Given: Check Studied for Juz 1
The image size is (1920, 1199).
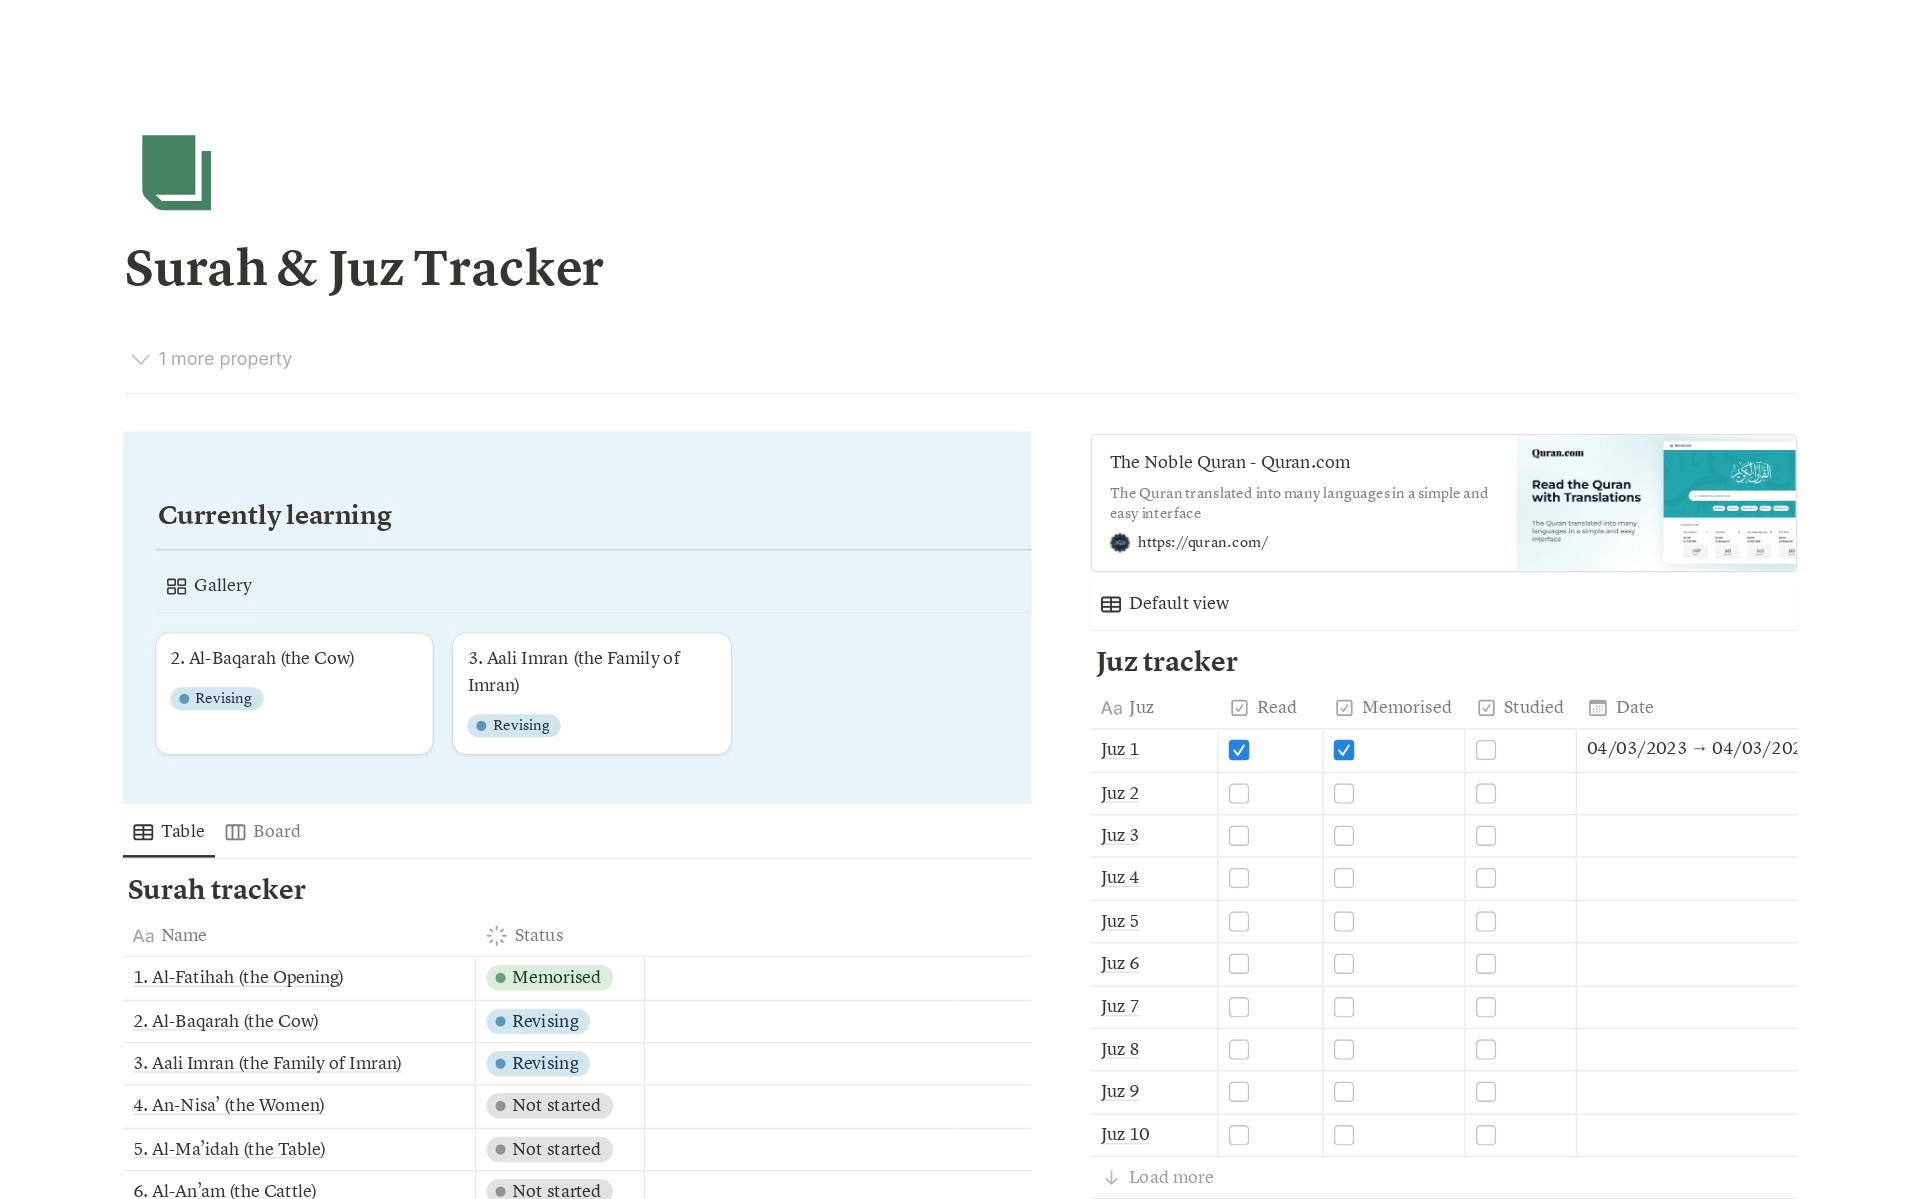Looking at the screenshot, I should [x=1486, y=750].
